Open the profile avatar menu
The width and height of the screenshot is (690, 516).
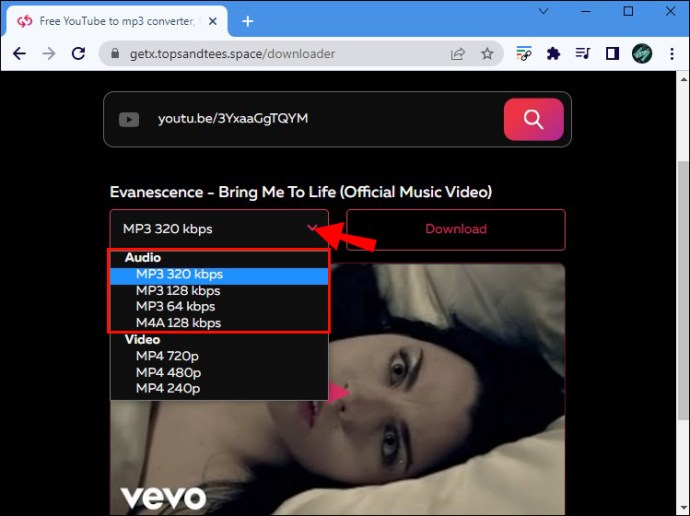pos(642,54)
